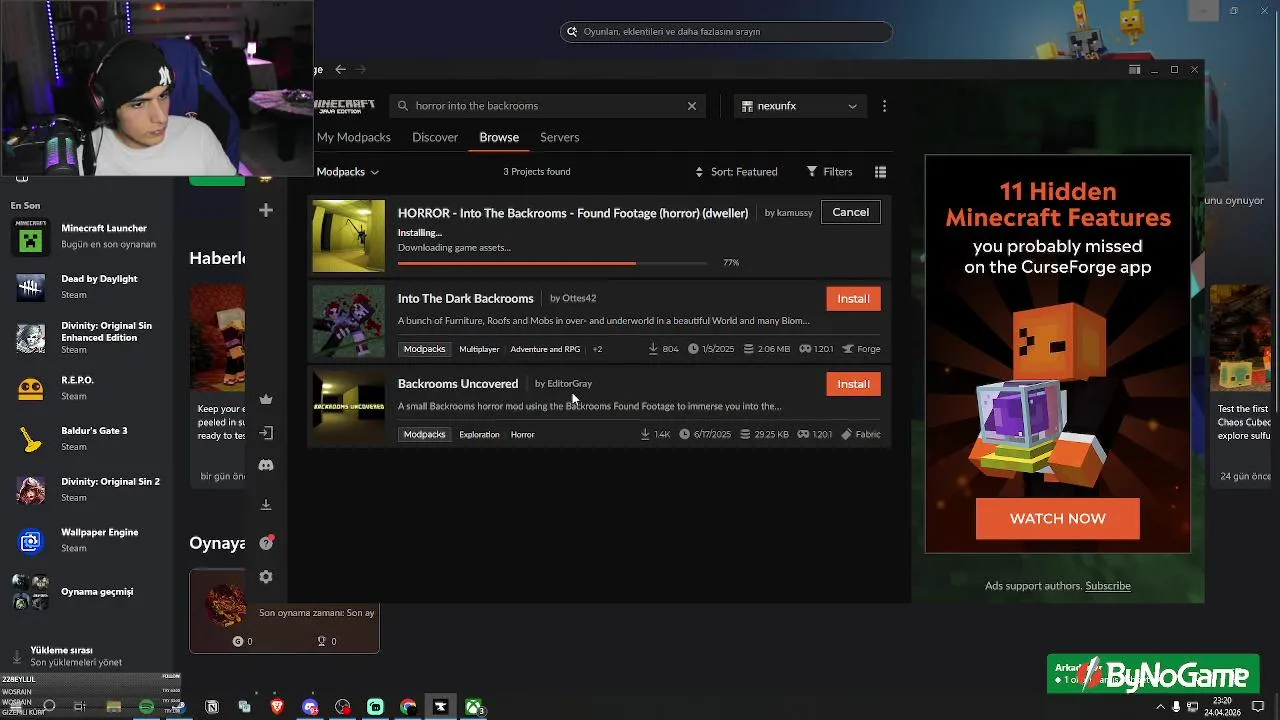
Task: Select Dead by Daylight in game list
Action: [x=88, y=287]
